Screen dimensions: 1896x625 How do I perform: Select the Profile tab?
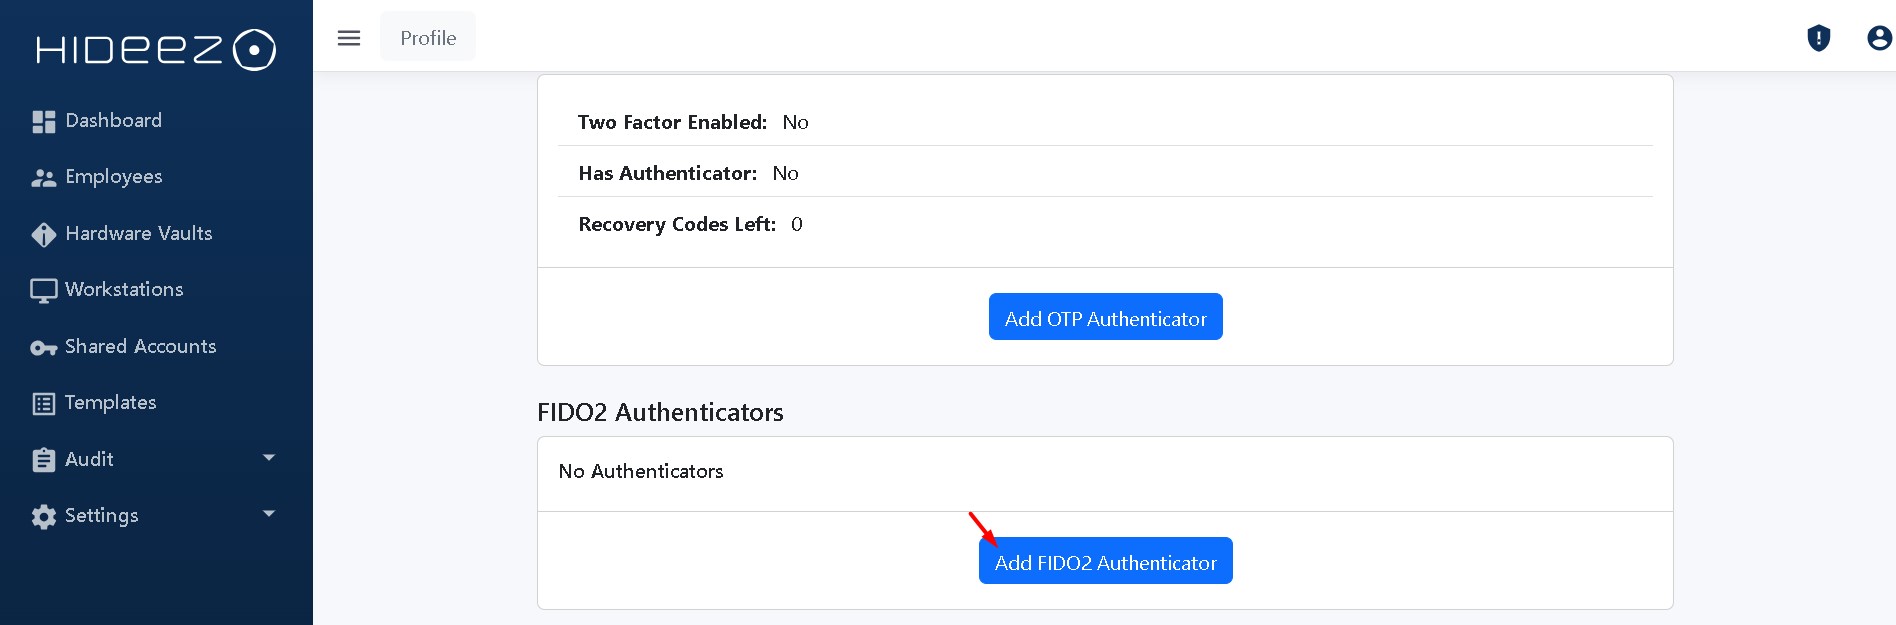[x=428, y=38]
